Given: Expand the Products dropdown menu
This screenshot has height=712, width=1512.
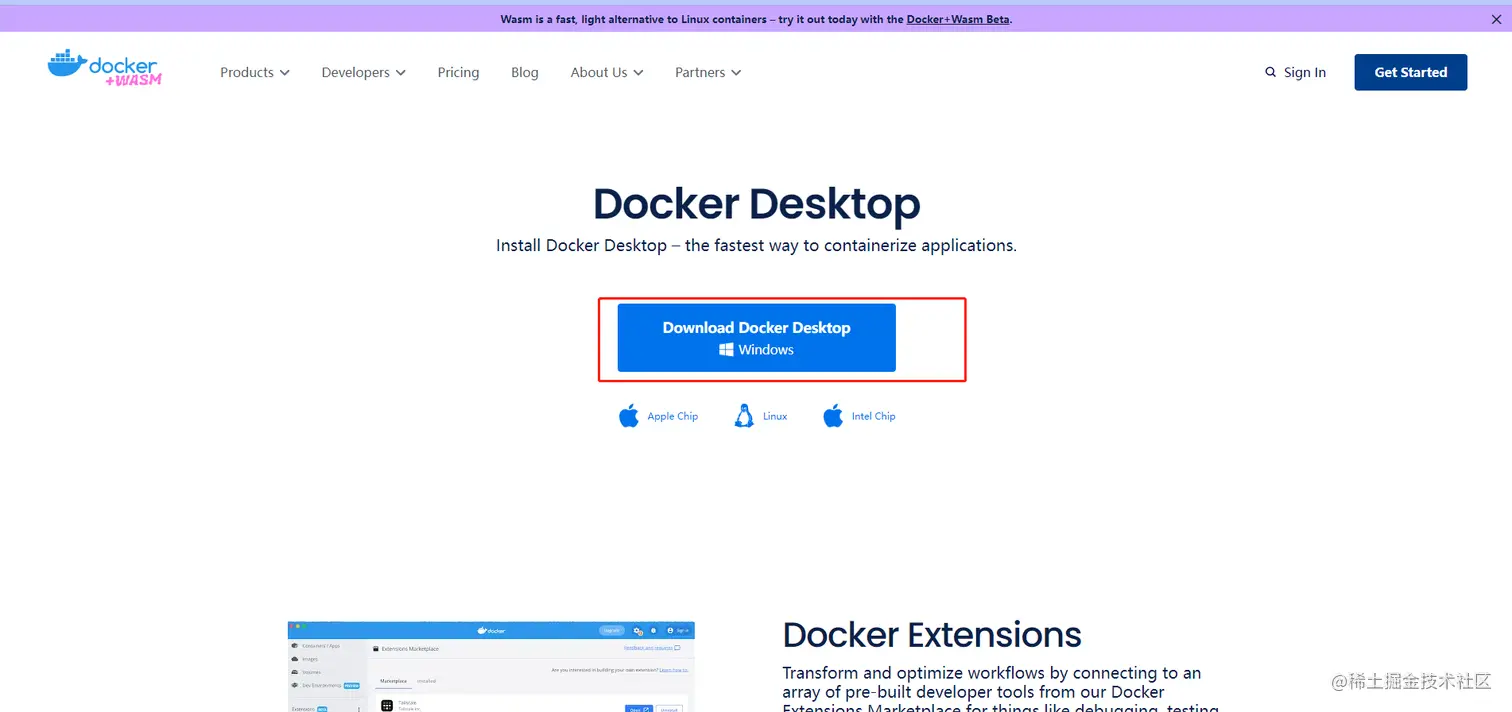Looking at the screenshot, I should (x=255, y=72).
